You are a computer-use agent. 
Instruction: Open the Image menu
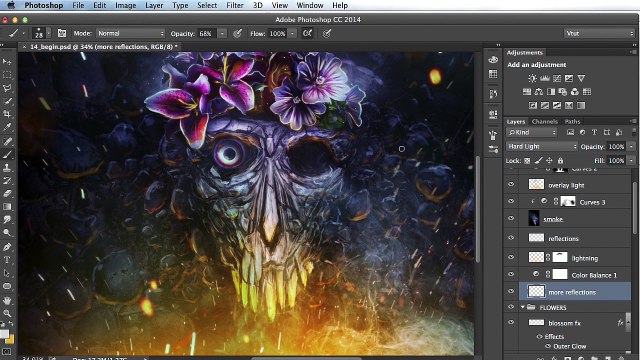pos(126,5)
